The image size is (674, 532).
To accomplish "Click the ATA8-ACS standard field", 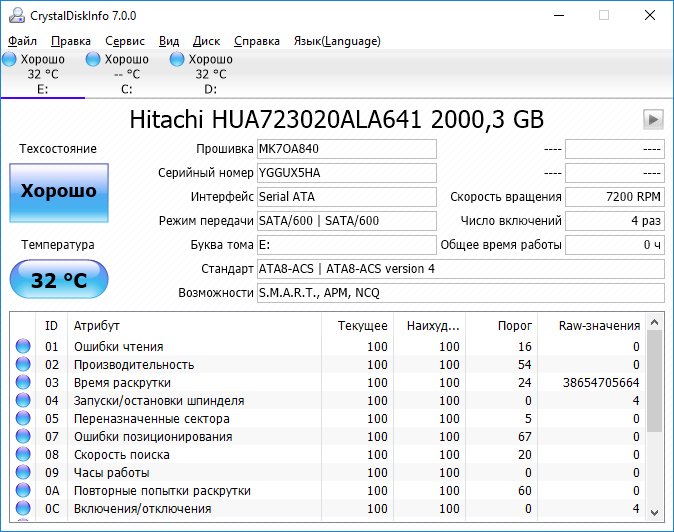I will pos(461,269).
